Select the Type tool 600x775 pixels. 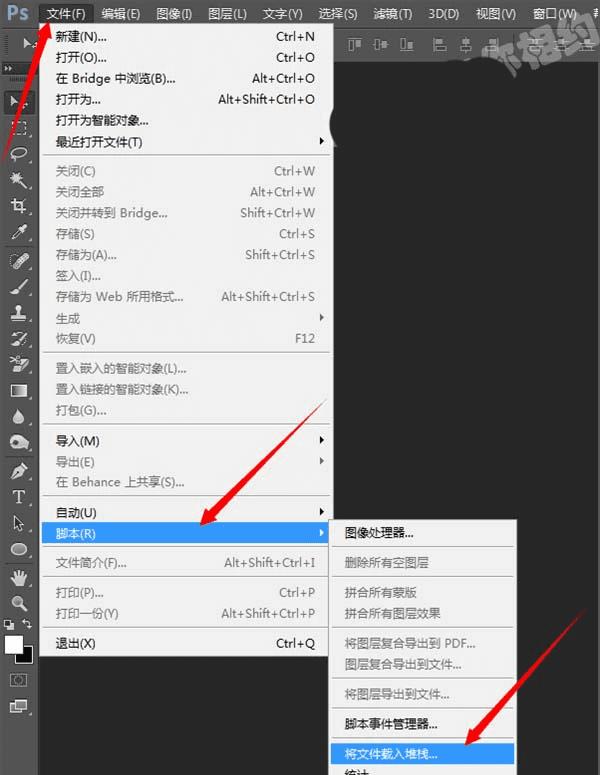19,497
